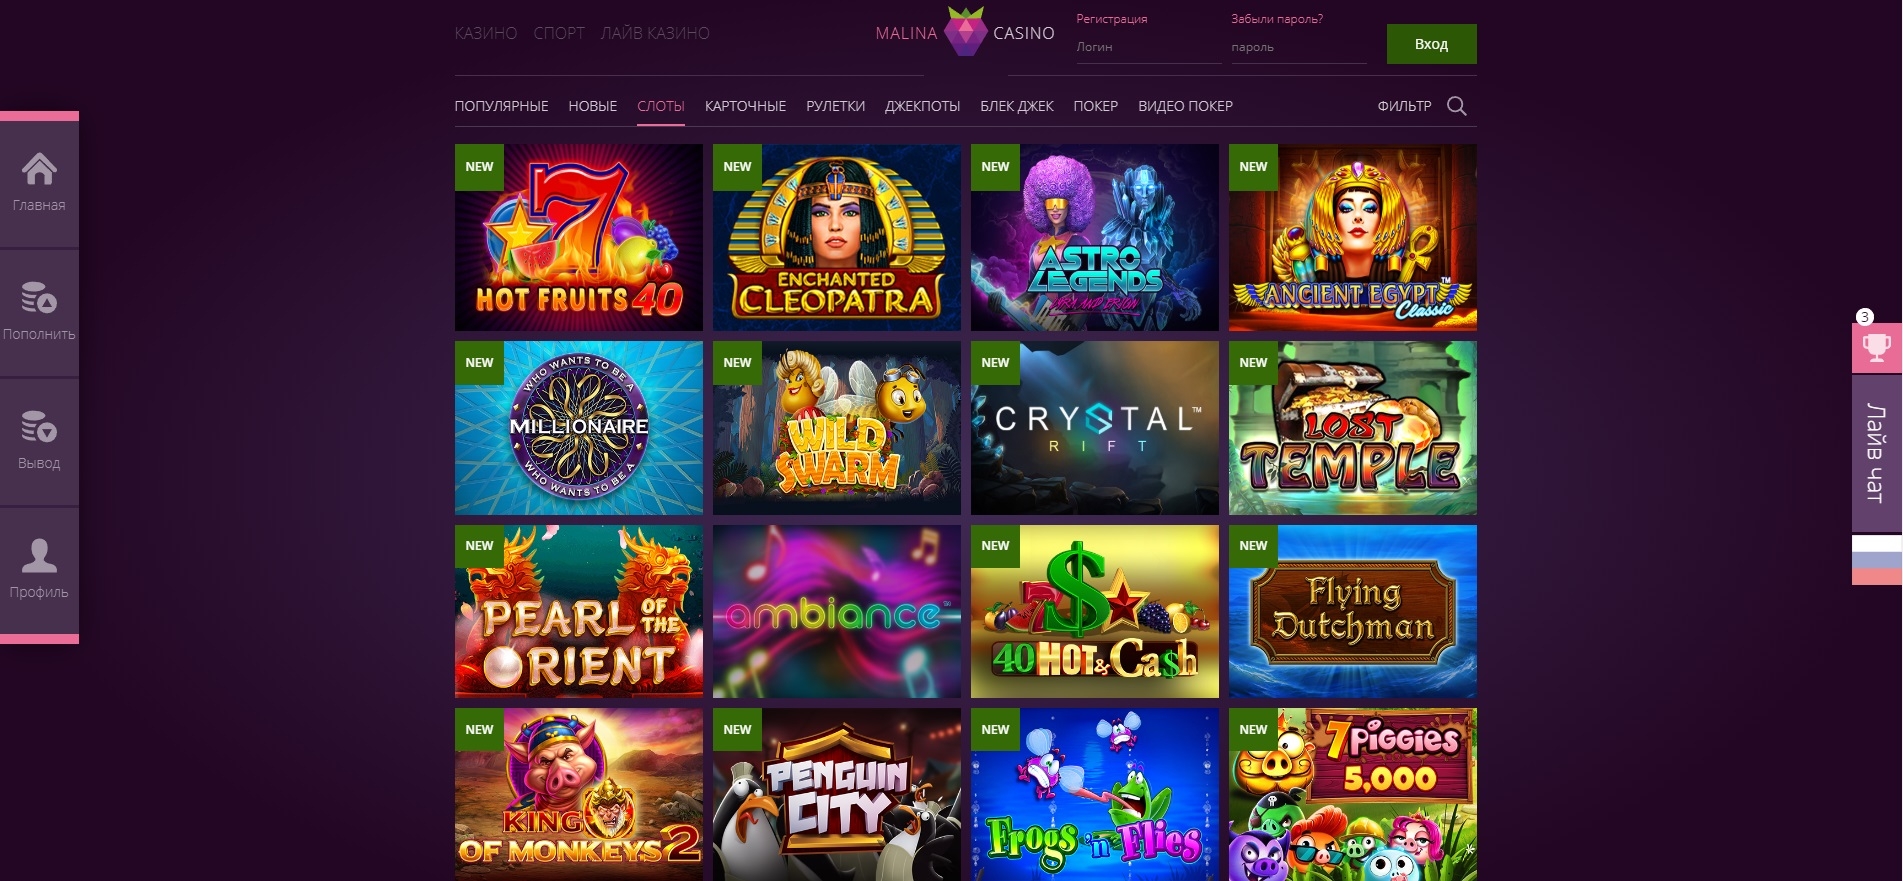
Task: Open the Вывод withdrawal icon
Action: click(x=39, y=427)
